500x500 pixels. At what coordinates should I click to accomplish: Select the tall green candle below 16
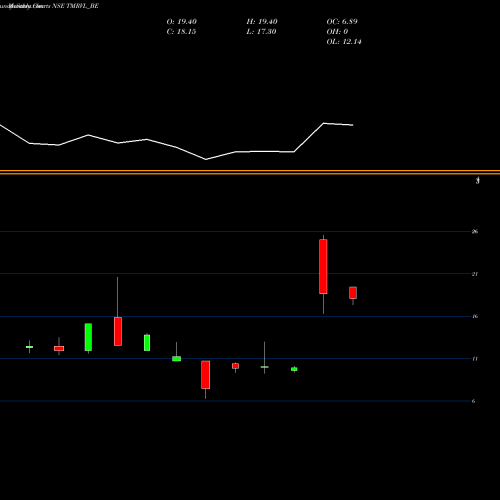coord(88,337)
